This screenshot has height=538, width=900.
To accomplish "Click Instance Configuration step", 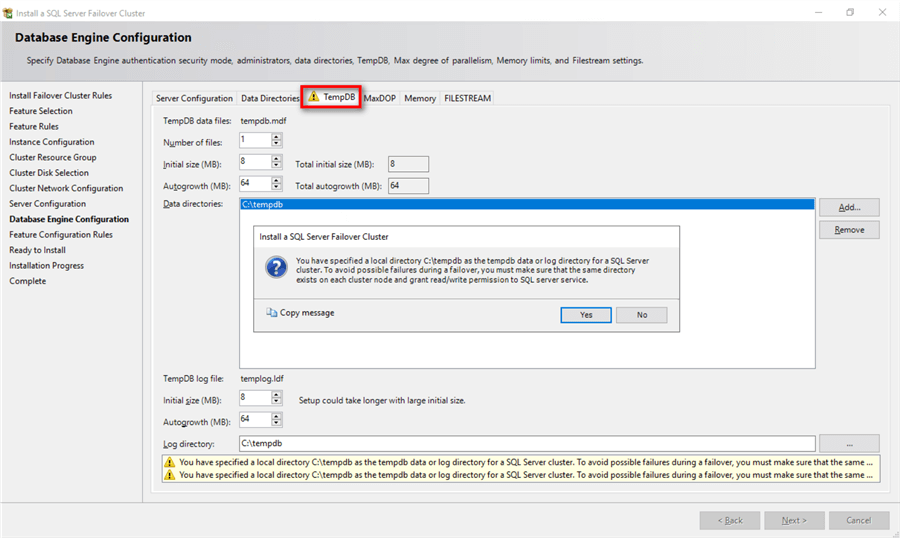I will (x=52, y=142).
